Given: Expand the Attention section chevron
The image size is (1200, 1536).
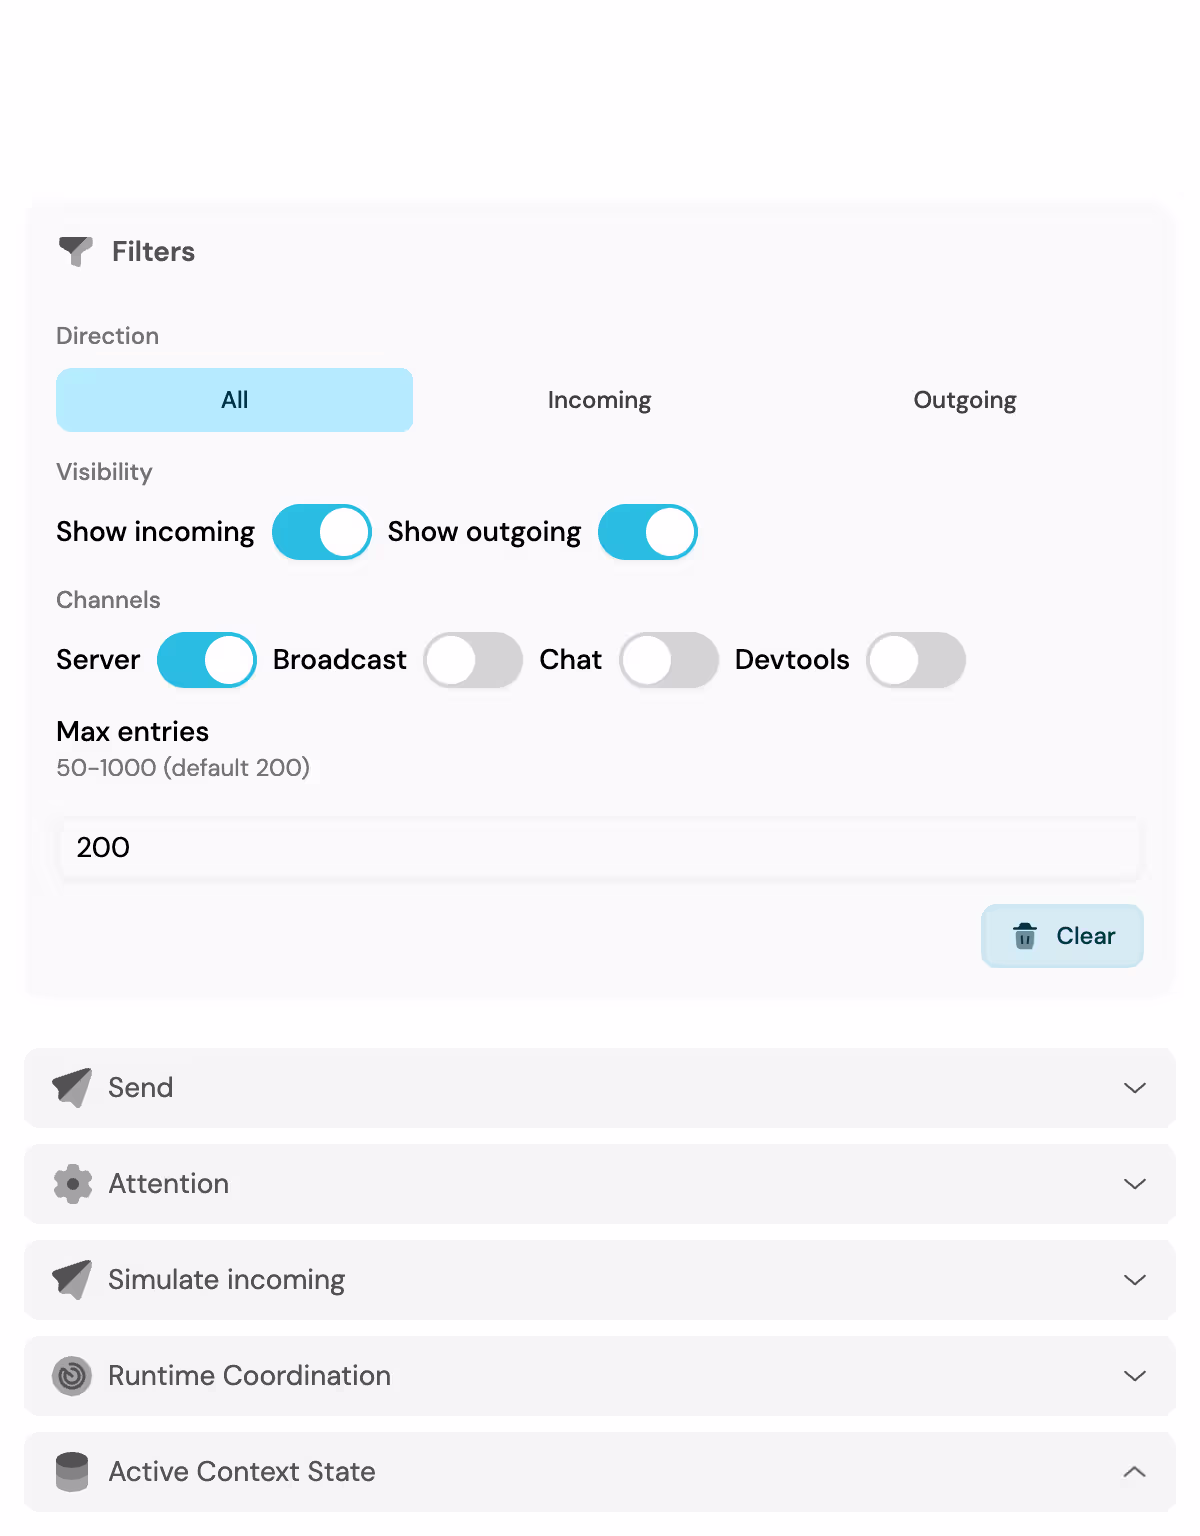Looking at the screenshot, I should 1134,1183.
